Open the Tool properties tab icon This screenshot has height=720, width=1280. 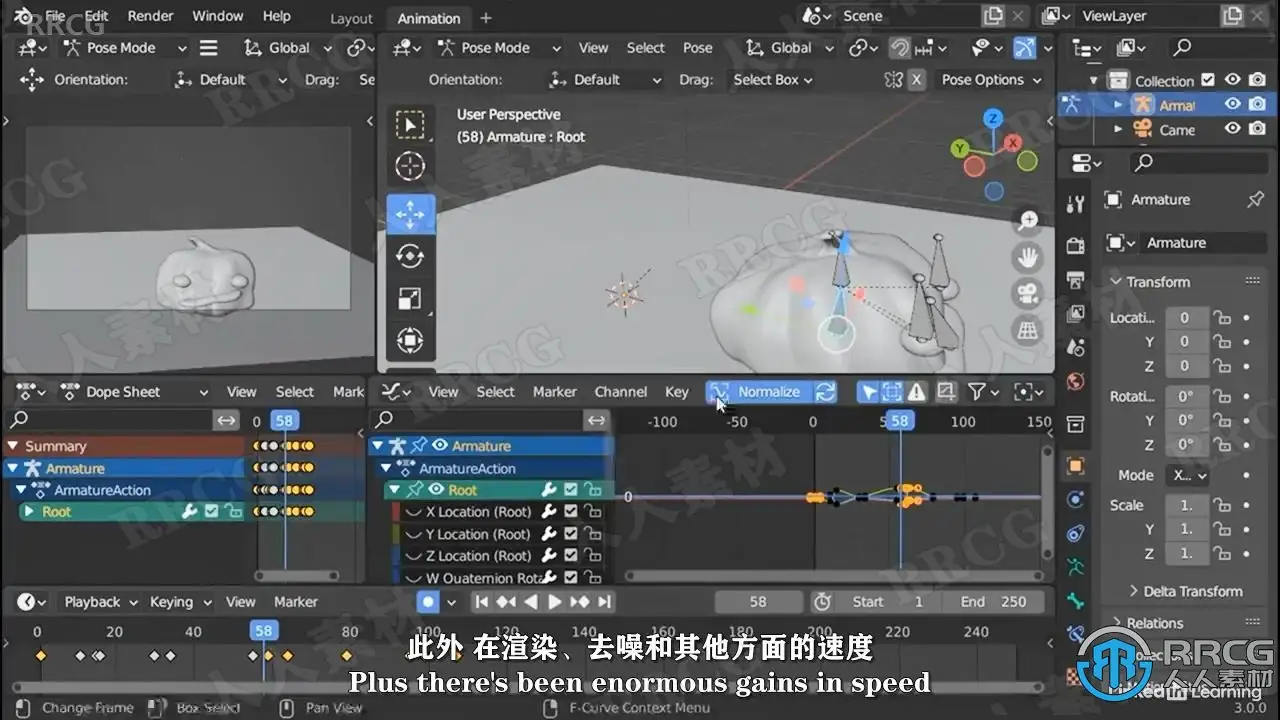[1076, 204]
